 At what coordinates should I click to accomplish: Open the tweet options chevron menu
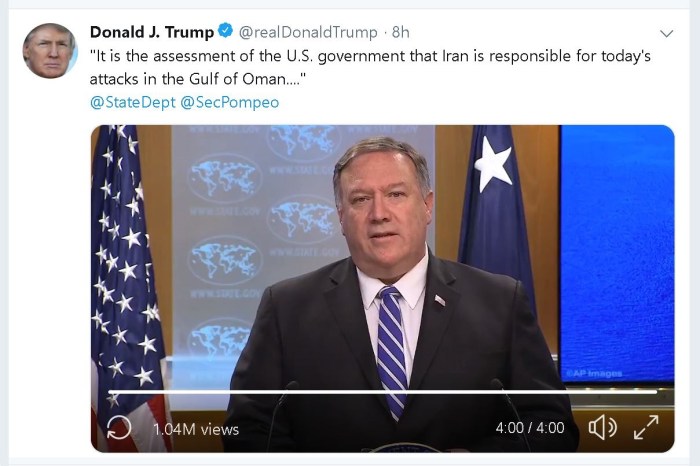point(667,32)
